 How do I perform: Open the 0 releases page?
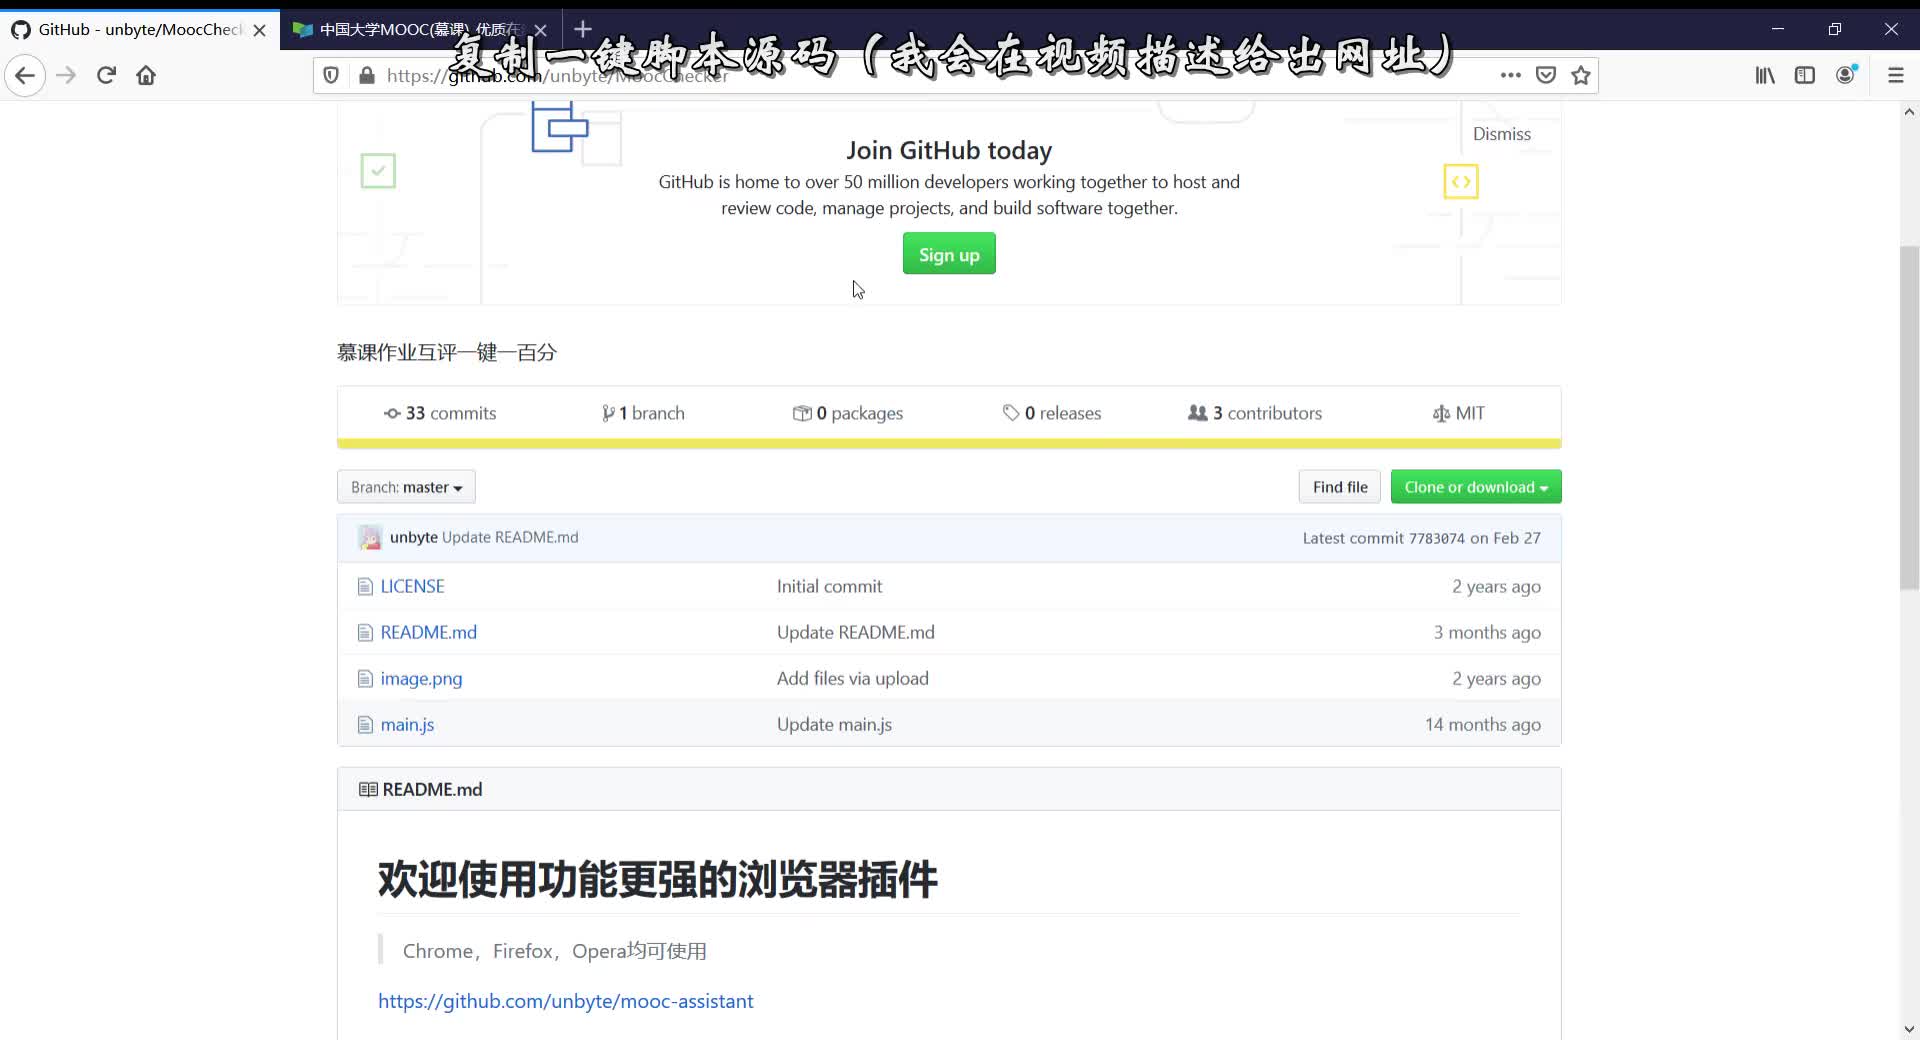[x=1052, y=413]
